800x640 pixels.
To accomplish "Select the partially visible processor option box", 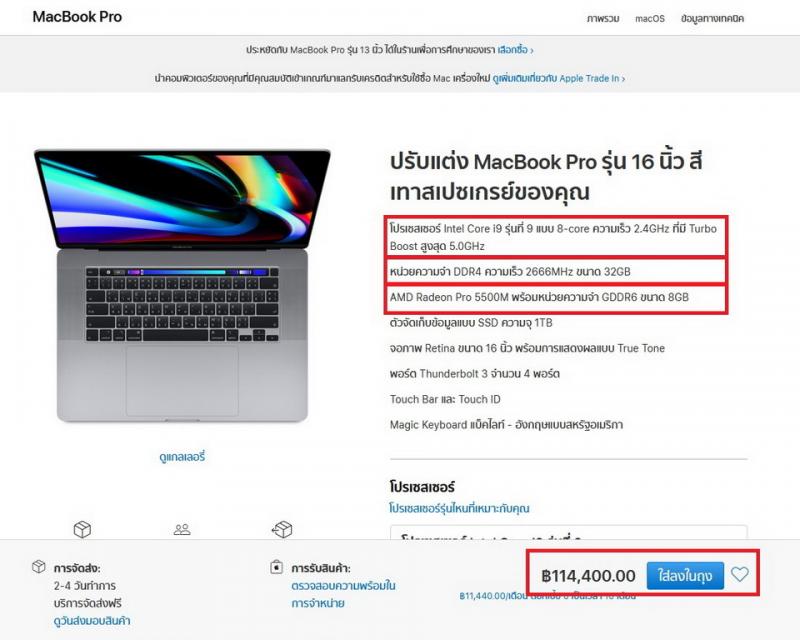I will pos(568,532).
